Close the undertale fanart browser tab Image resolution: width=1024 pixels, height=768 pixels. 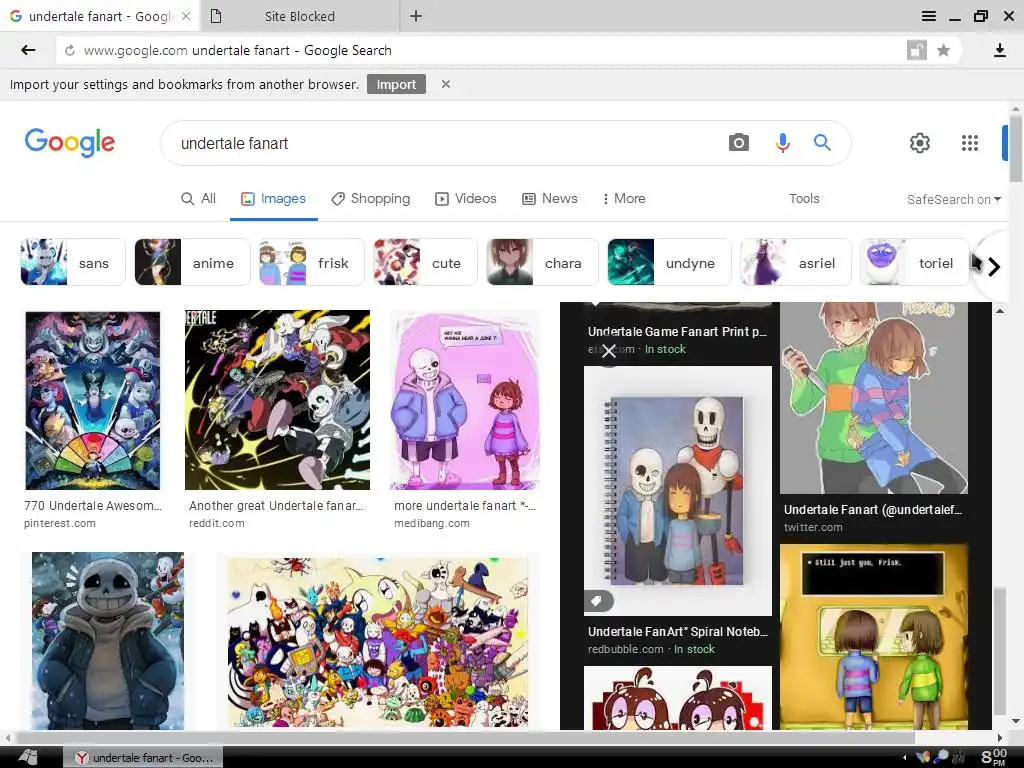click(186, 16)
